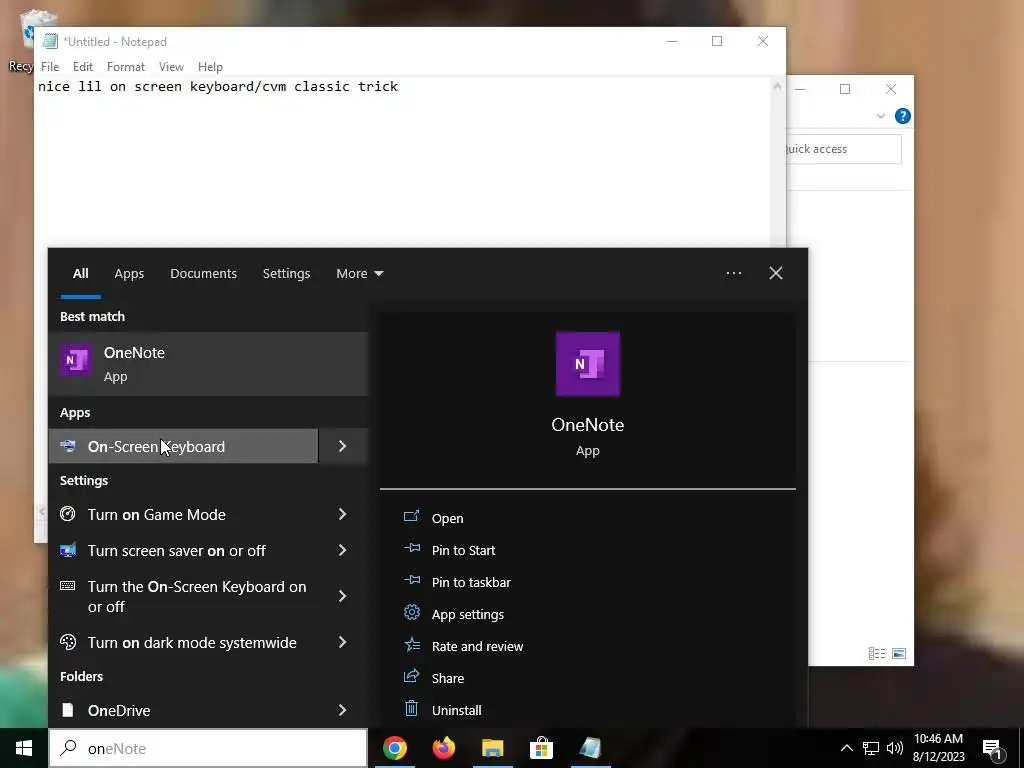Viewport: 1024px width, 768px height.
Task: Open the OneNote best match result
Action: [208, 364]
